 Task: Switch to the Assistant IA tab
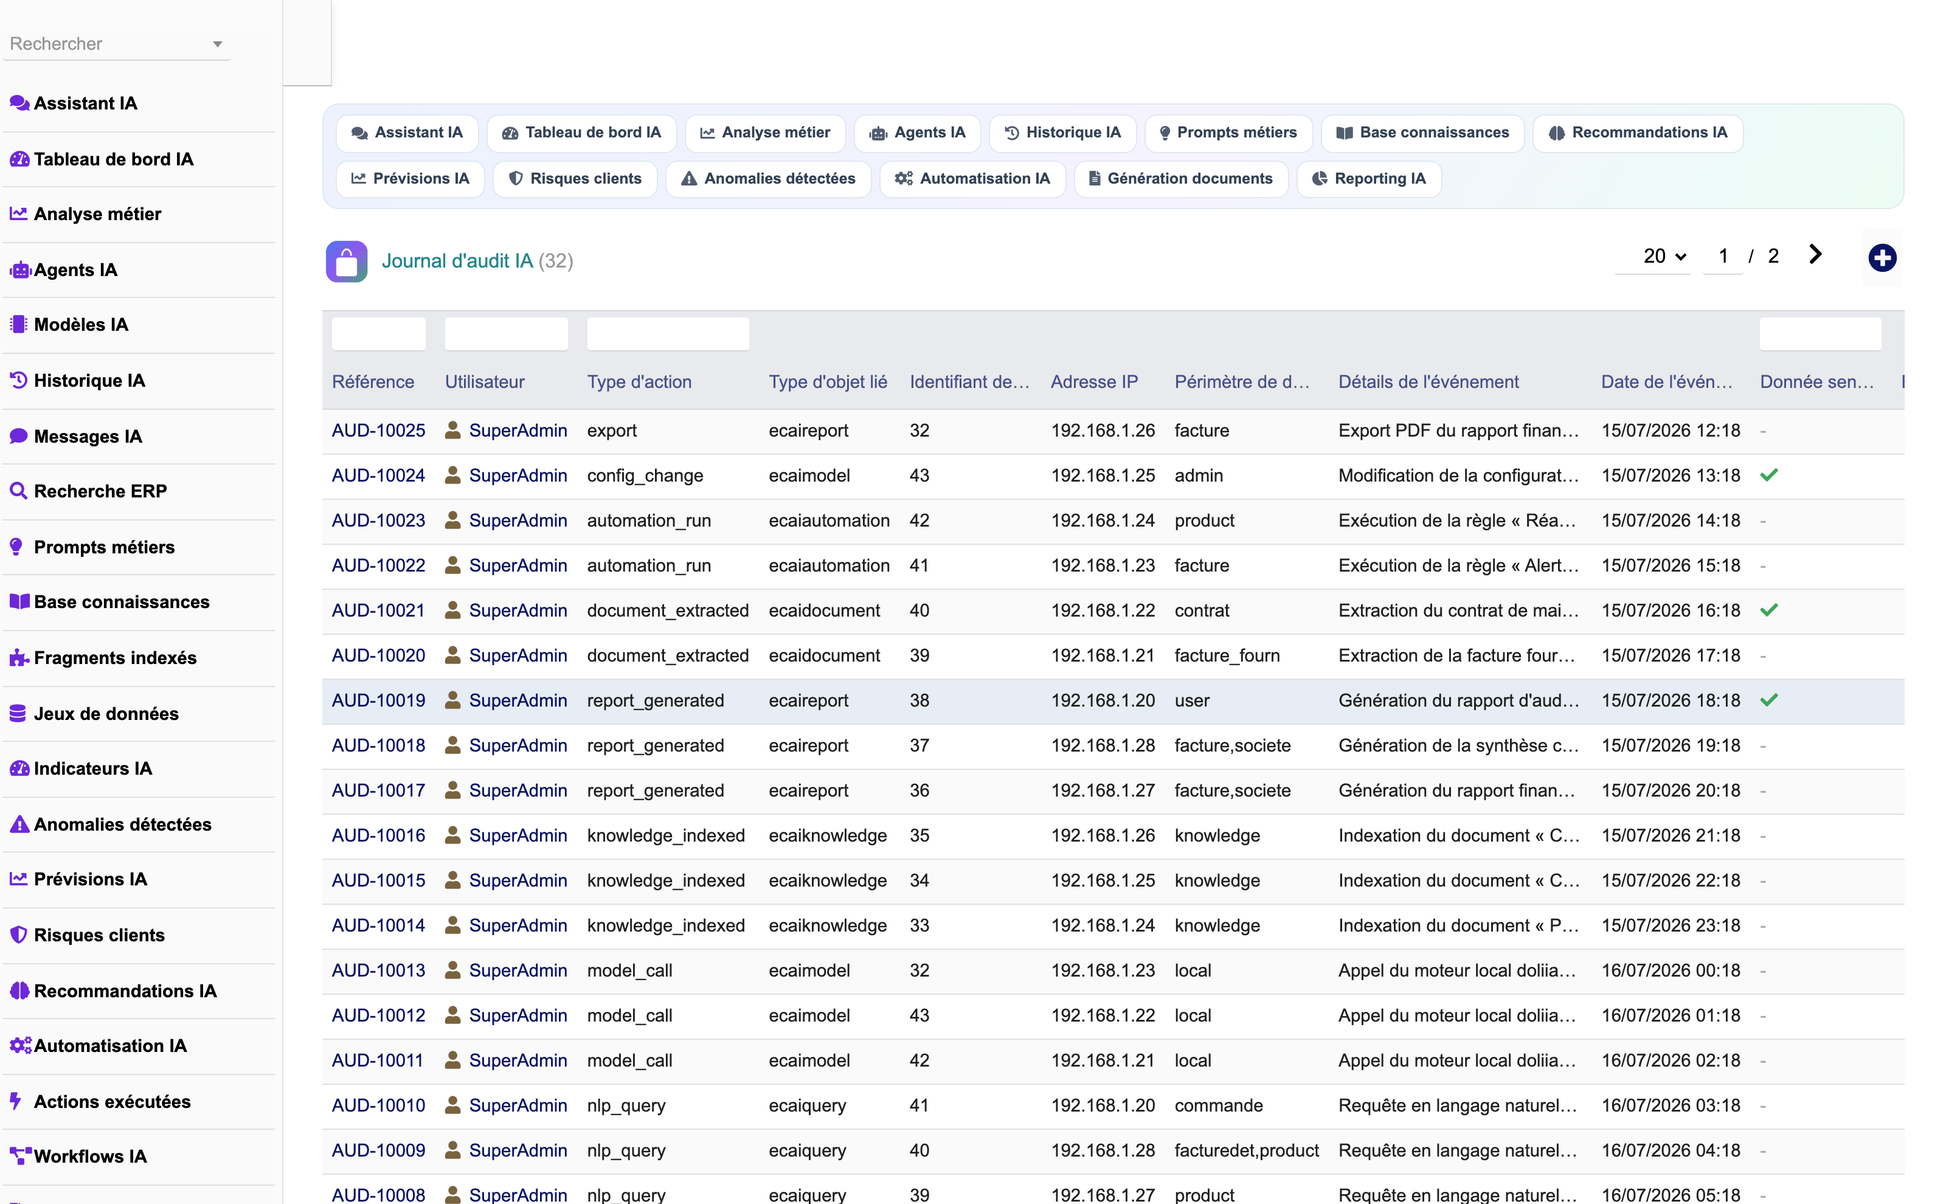pyautogui.click(x=407, y=133)
